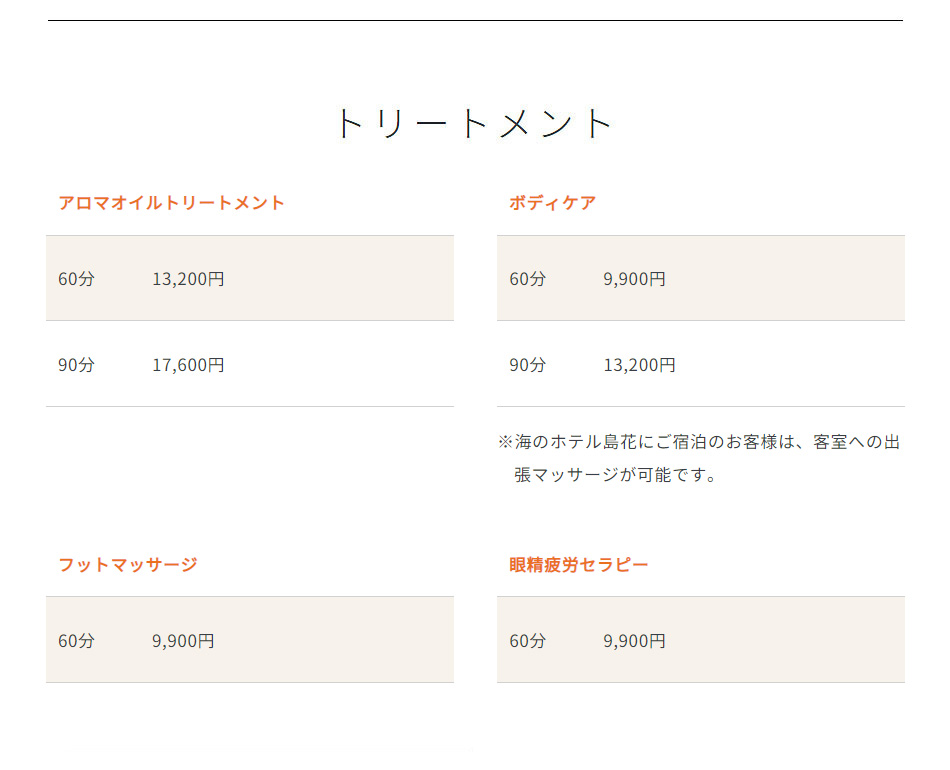Screen dimensions: 950x770
Task: Click the note about 海のホテル島花 guests
Action: (699, 459)
